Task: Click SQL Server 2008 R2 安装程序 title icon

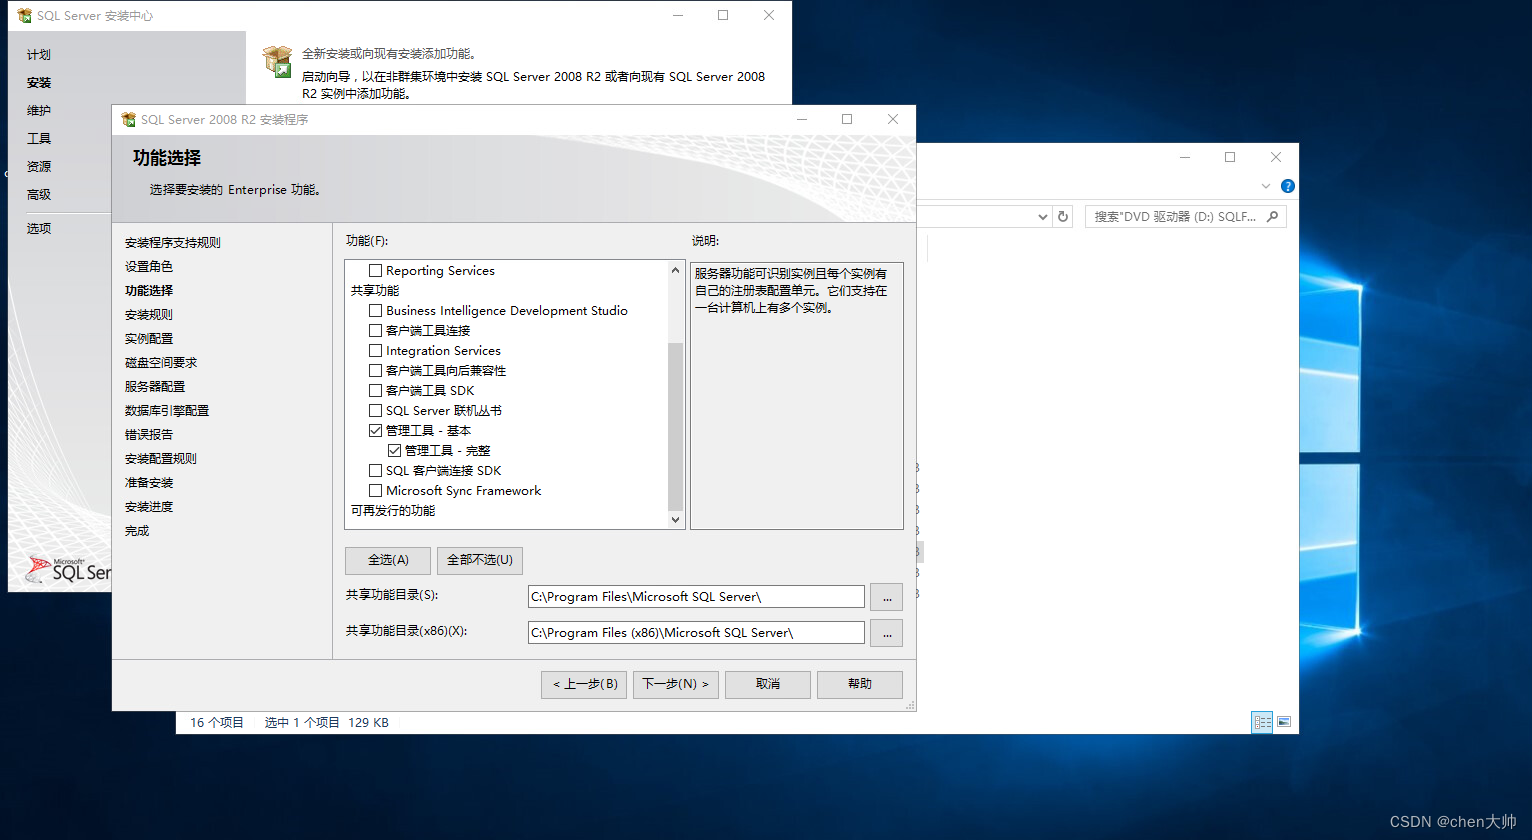Action: click(128, 119)
